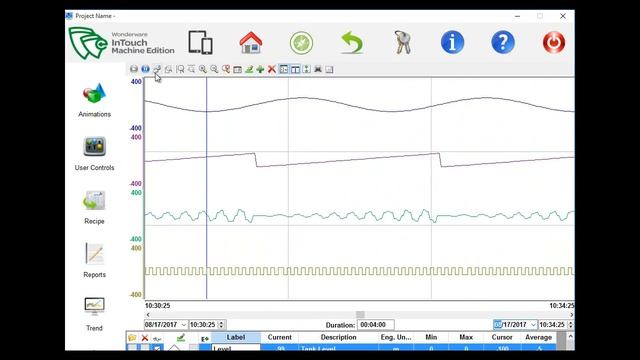
Task: Click the toolbar icon under the mouse pointer
Action: click(157, 69)
